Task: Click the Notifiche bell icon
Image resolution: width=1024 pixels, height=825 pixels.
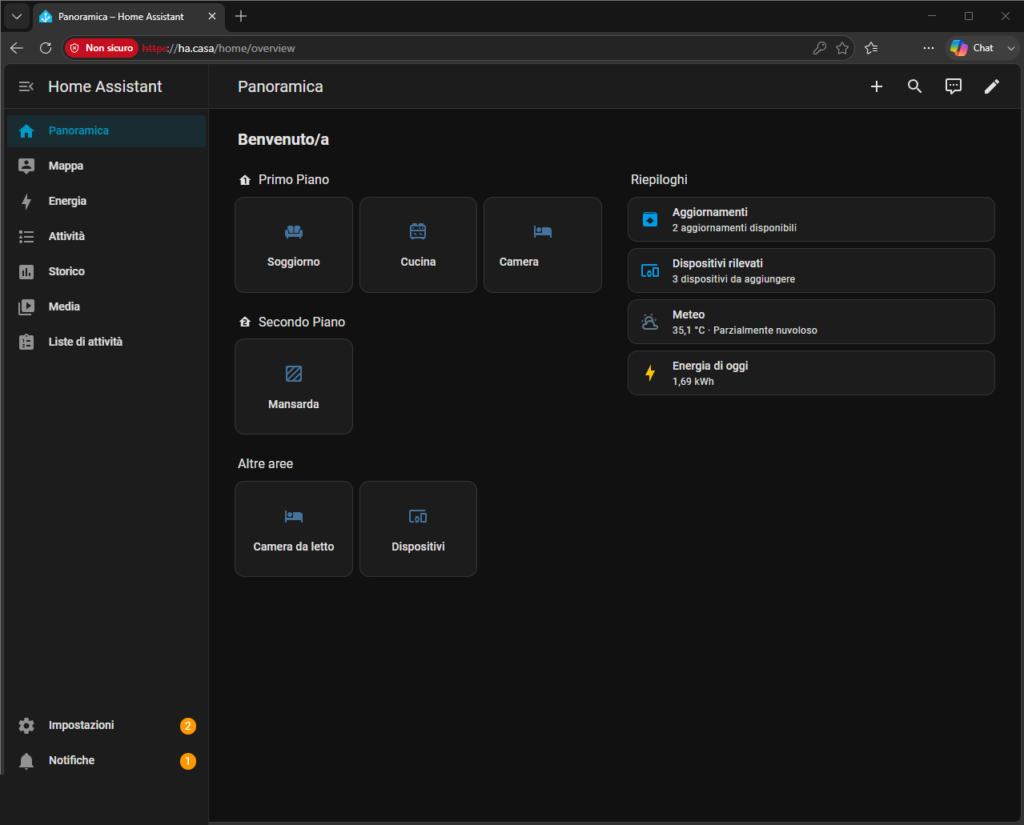Action: [x=26, y=761]
